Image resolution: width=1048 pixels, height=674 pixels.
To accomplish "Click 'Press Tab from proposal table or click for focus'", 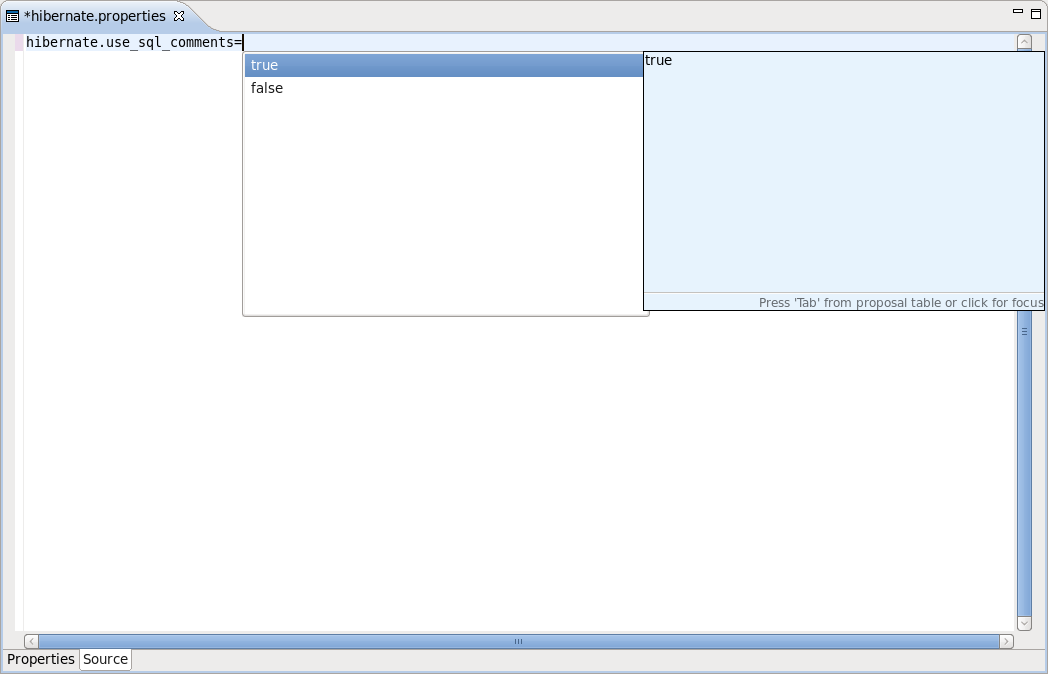I will (x=901, y=302).
